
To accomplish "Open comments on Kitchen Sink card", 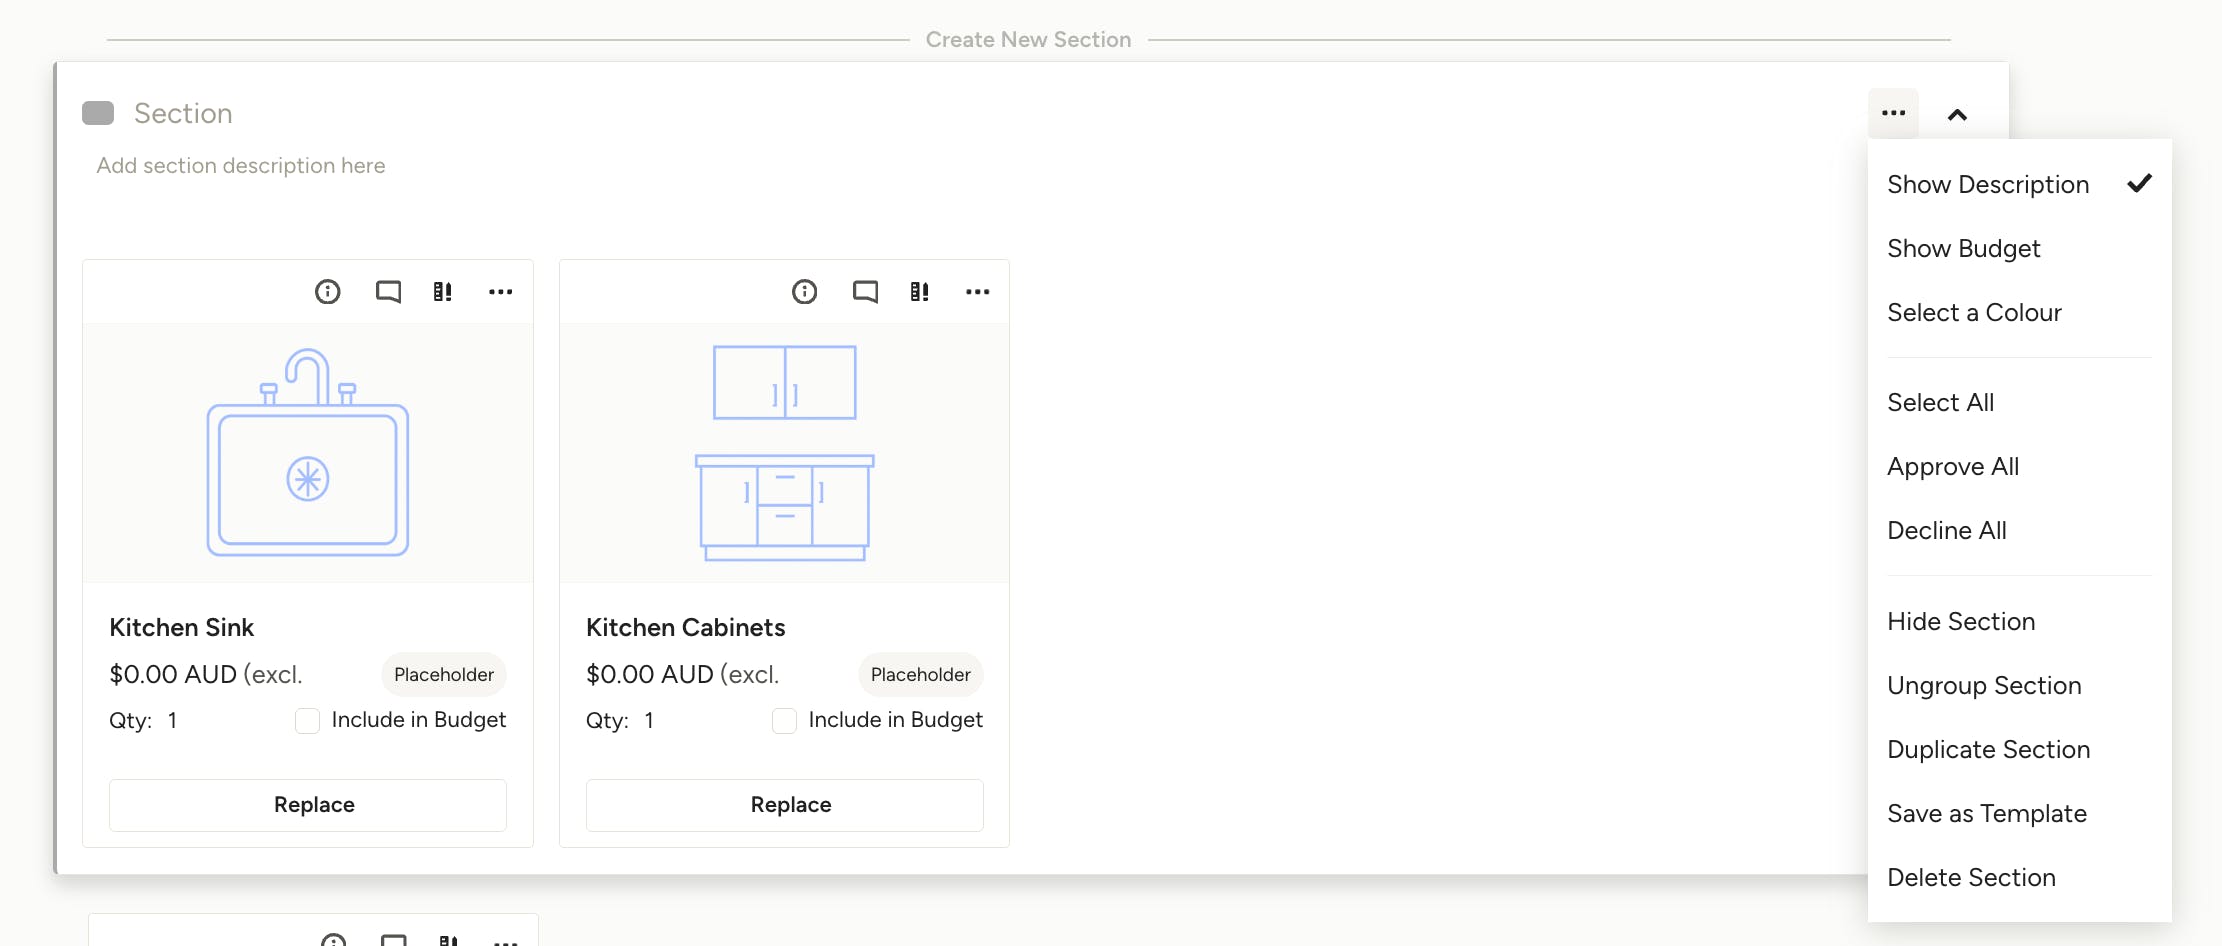I will click(388, 292).
